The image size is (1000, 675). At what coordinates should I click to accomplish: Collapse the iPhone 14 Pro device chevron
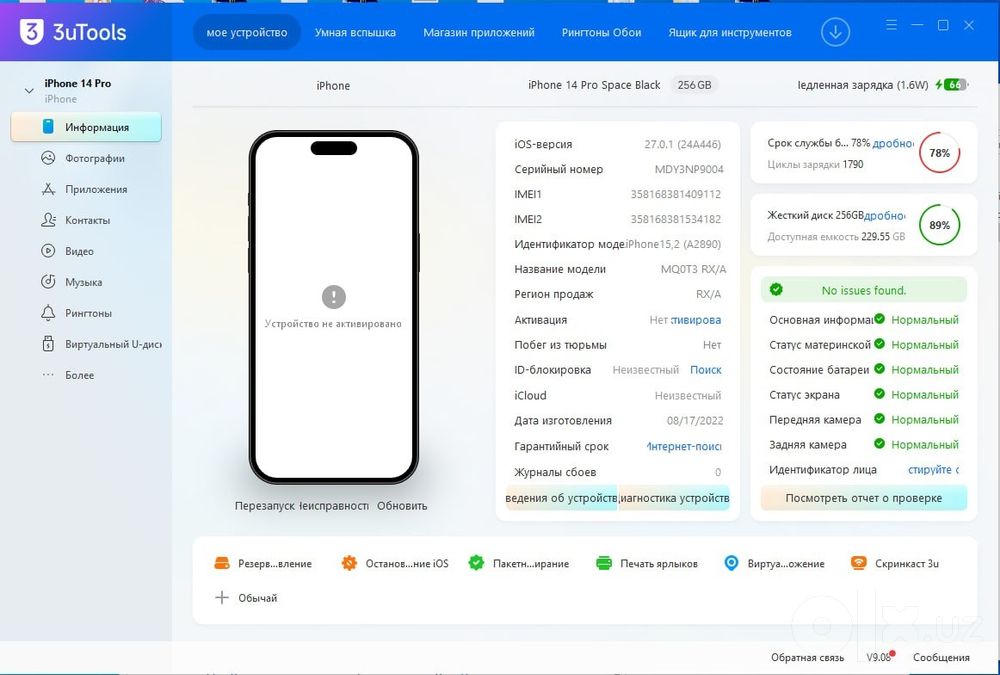pos(29,91)
